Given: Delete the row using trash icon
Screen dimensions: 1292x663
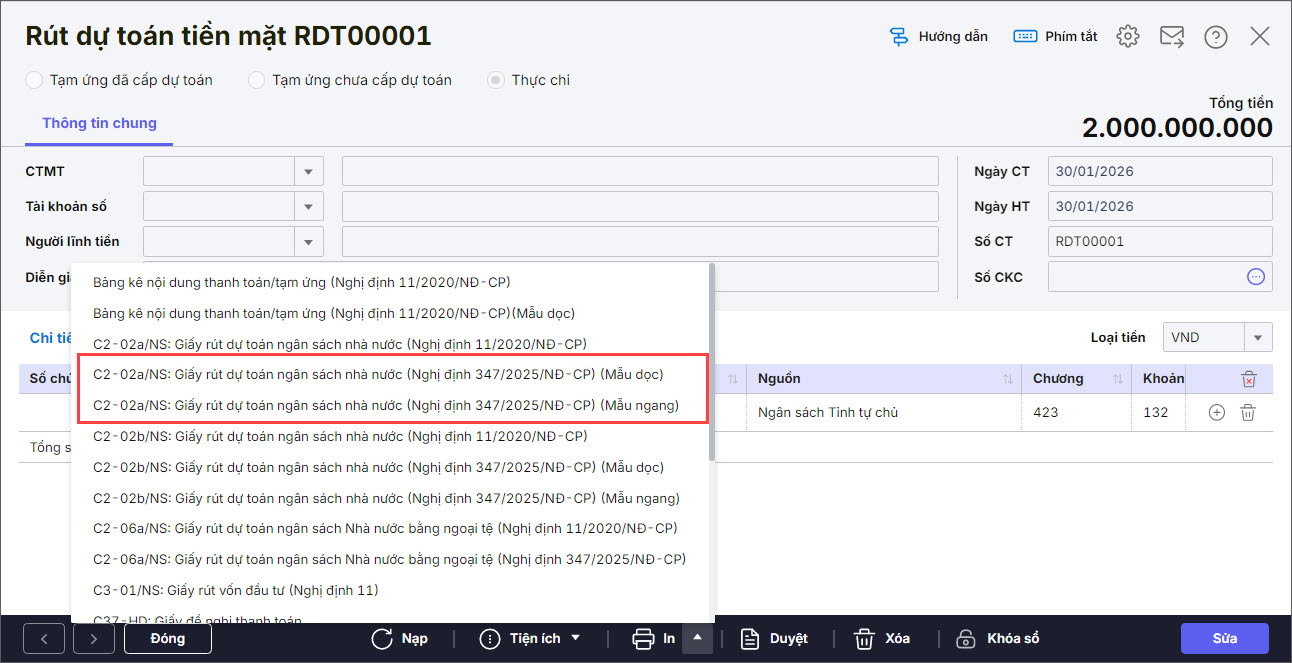Looking at the screenshot, I should (1247, 412).
